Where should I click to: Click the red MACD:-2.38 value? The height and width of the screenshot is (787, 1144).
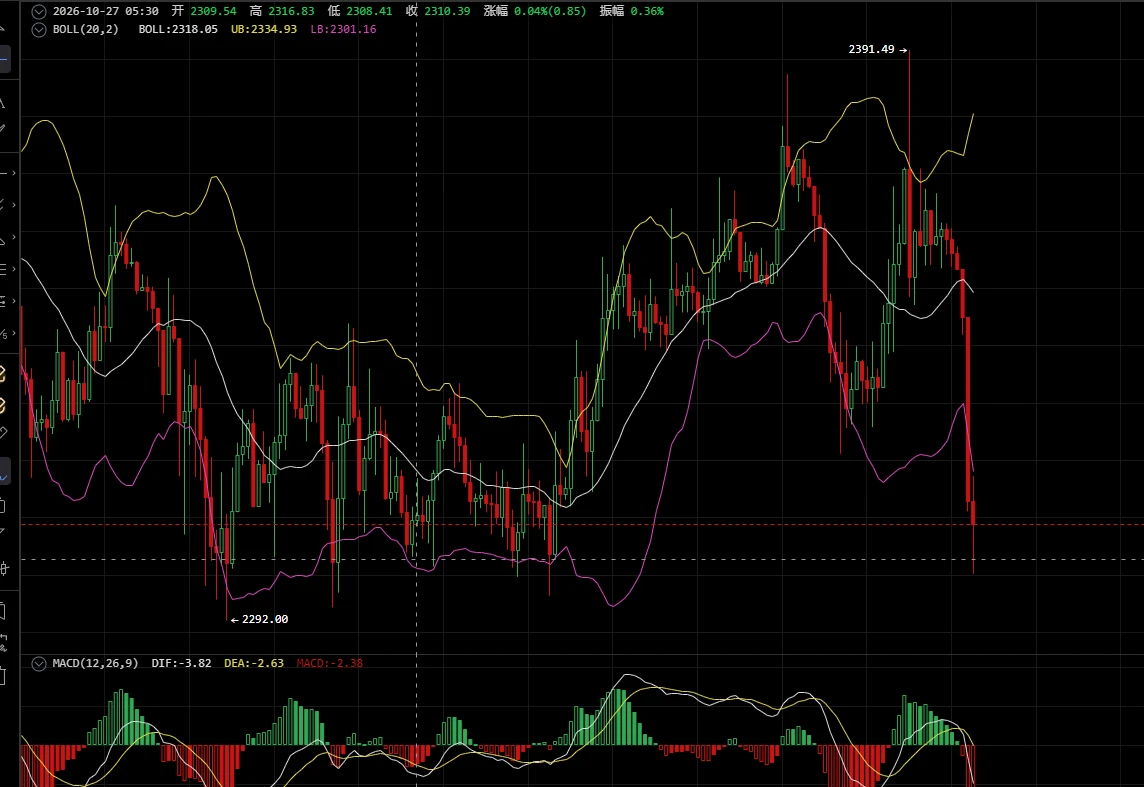(x=329, y=663)
